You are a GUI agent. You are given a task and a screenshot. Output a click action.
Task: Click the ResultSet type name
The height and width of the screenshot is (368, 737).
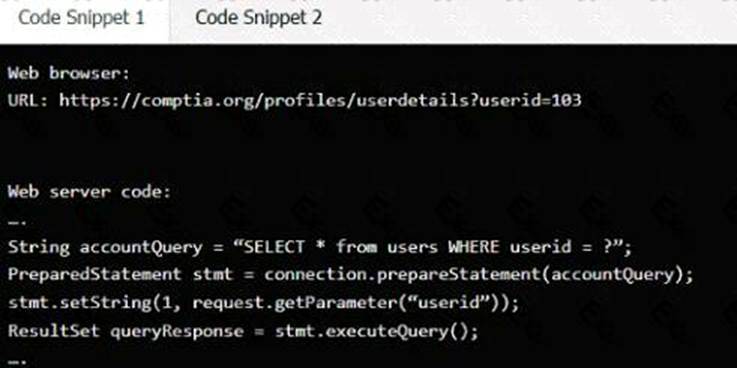tap(54, 331)
